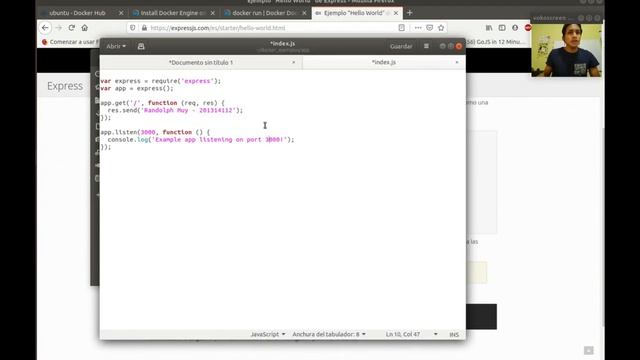Click the Save to Pocket icon
640x360 pixels.
tap(429, 28)
